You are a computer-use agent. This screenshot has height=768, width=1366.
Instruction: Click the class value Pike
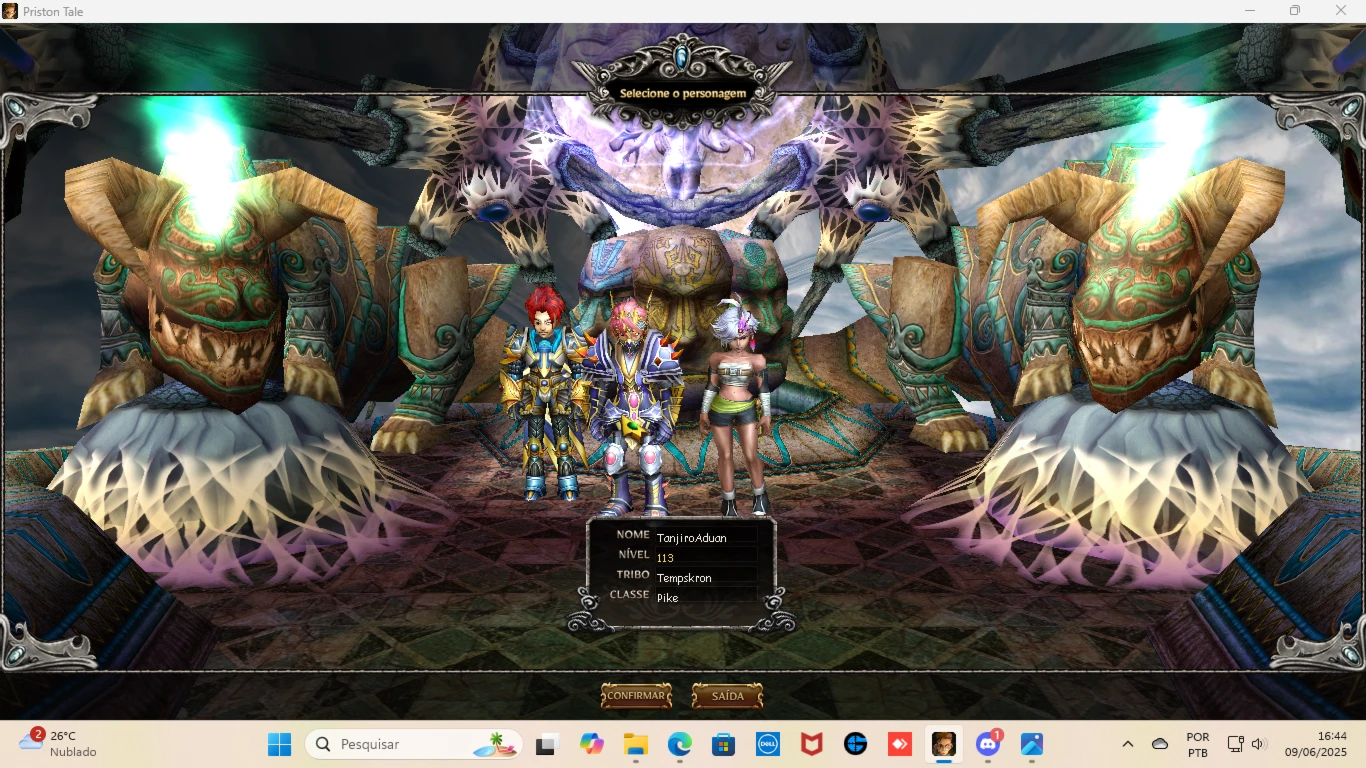[x=667, y=598]
